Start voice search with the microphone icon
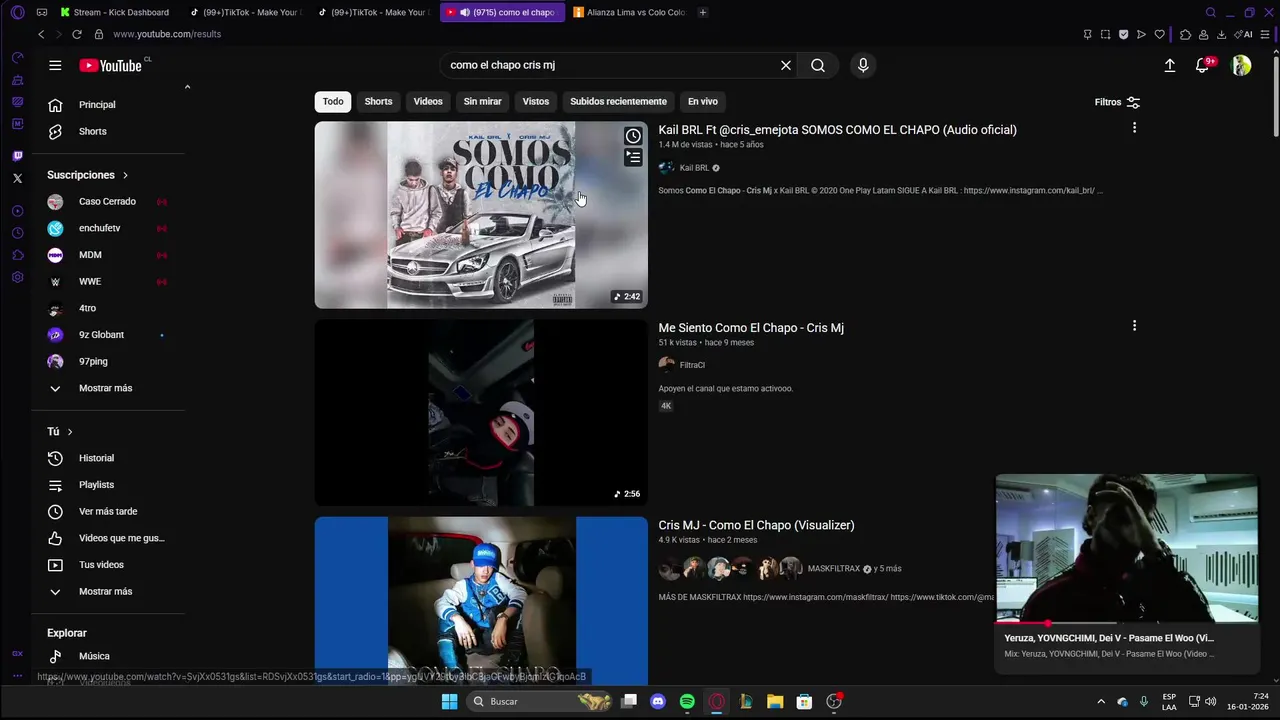The height and width of the screenshot is (720, 1280). (863, 65)
